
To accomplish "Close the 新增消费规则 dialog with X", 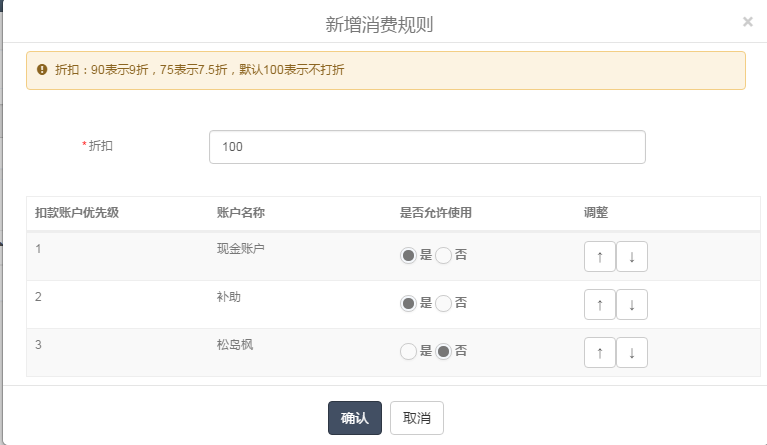I will pyautogui.click(x=747, y=21).
